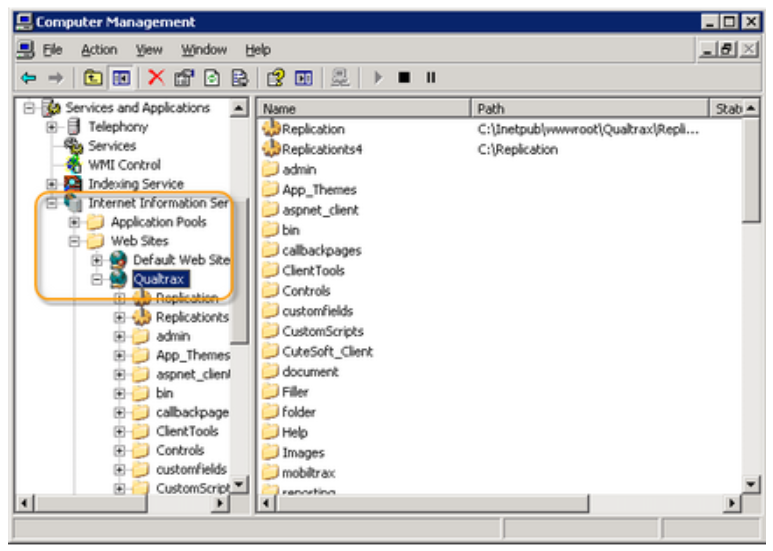This screenshot has height=551, width=773.
Task: Click the red X delete icon
Action: [156, 77]
